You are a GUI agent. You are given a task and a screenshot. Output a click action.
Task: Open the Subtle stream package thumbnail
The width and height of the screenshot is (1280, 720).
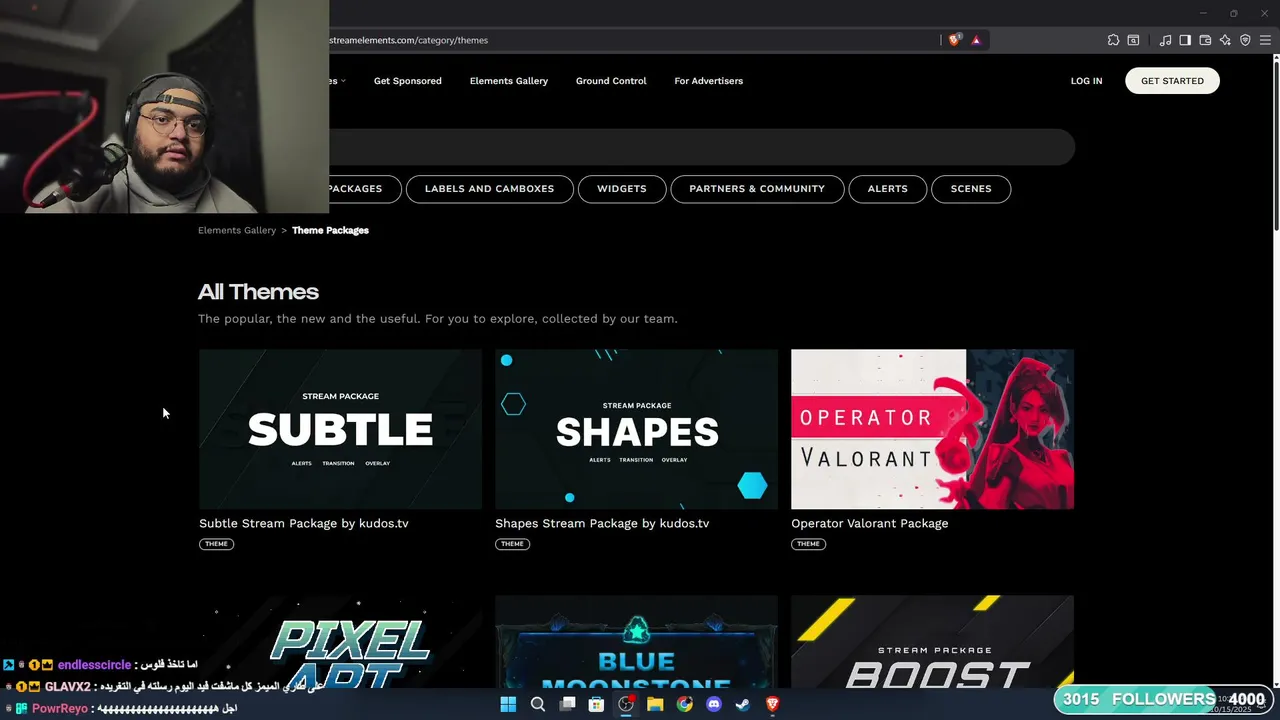point(340,429)
